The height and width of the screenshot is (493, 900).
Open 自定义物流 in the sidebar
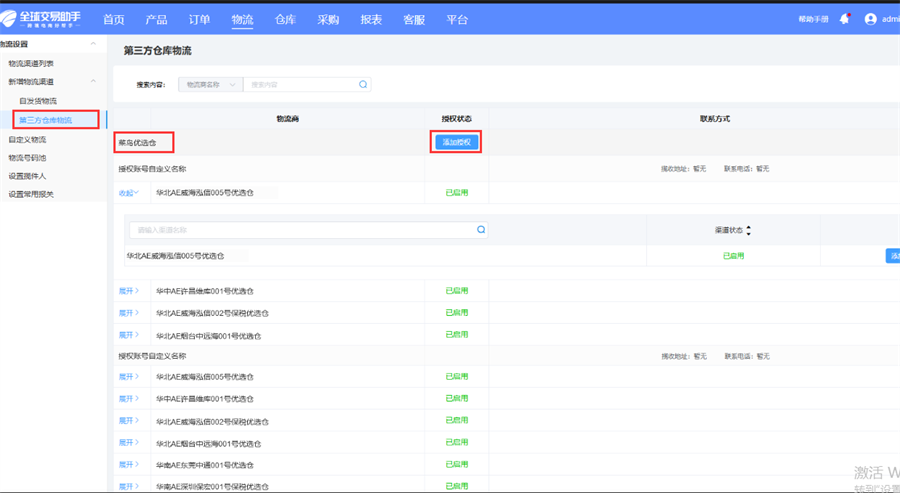click(27, 139)
